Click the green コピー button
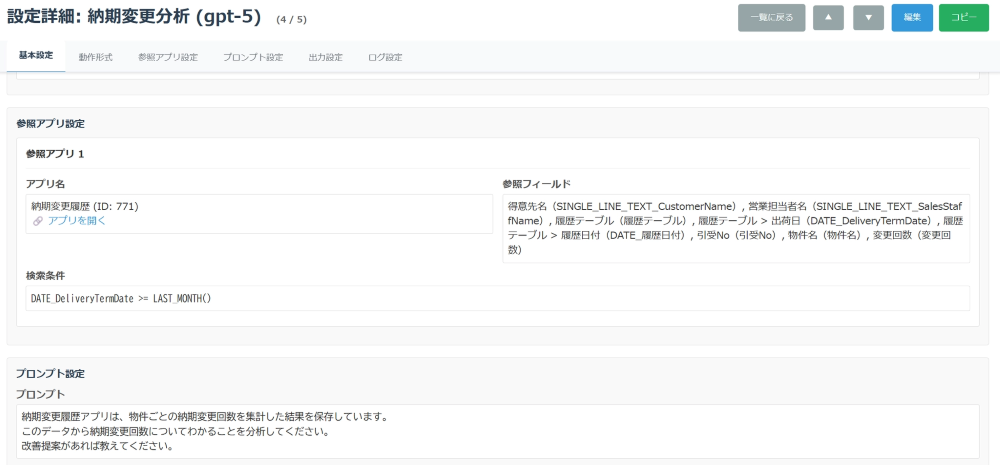The image size is (1000, 465). (x=964, y=18)
